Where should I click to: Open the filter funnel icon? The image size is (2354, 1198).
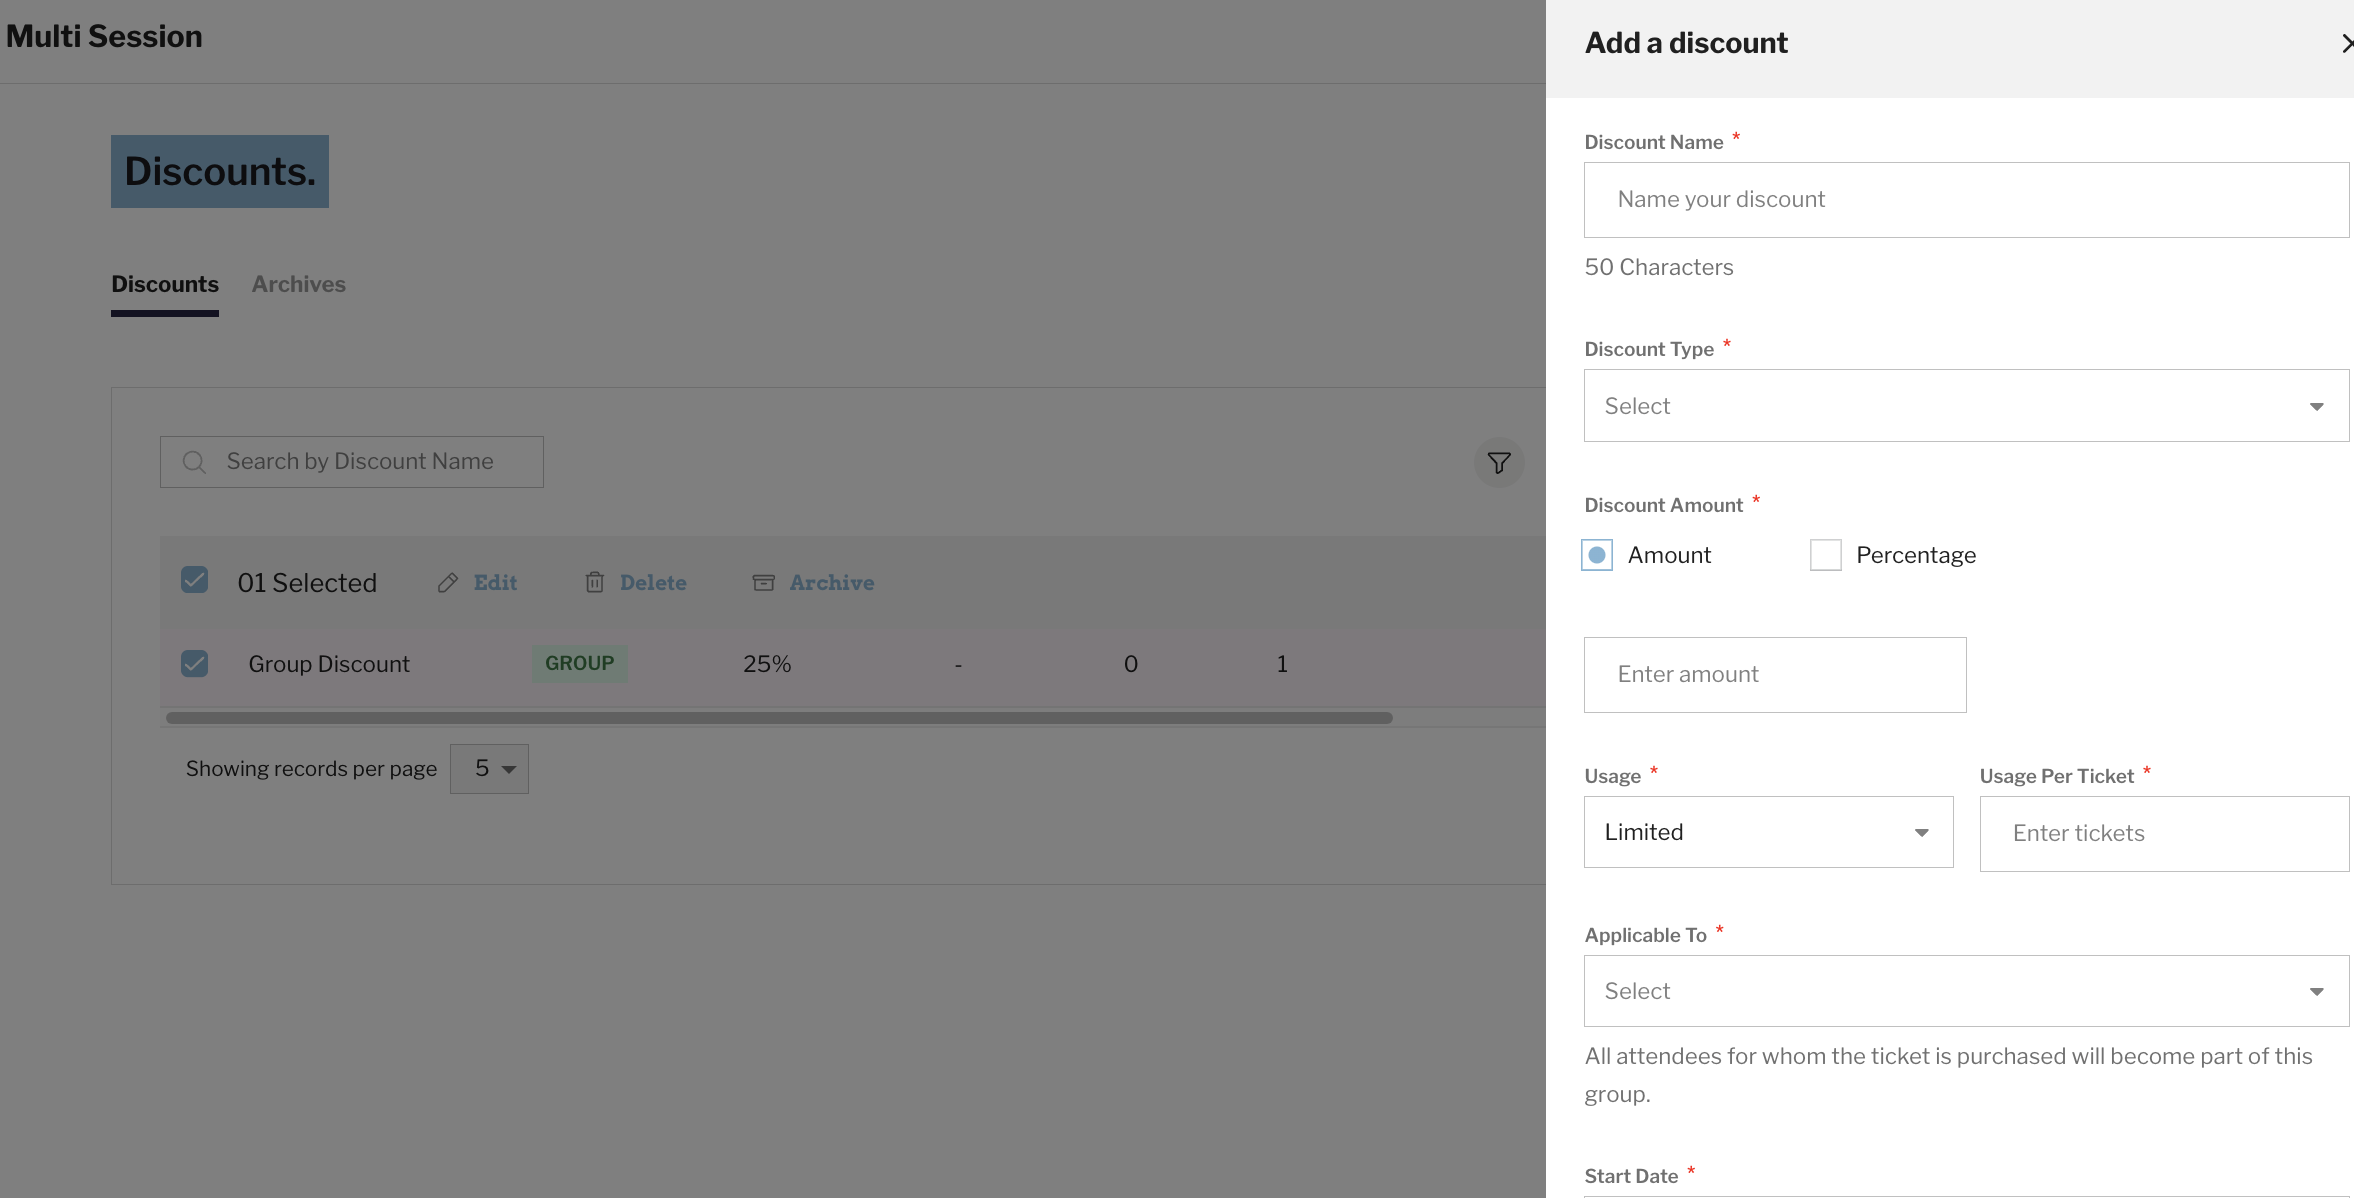click(x=1498, y=463)
